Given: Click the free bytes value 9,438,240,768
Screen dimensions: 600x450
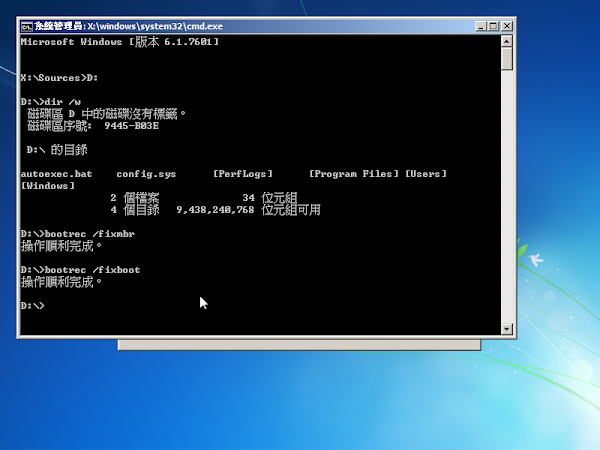Looking at the screenshot, I should click(215, 210).
